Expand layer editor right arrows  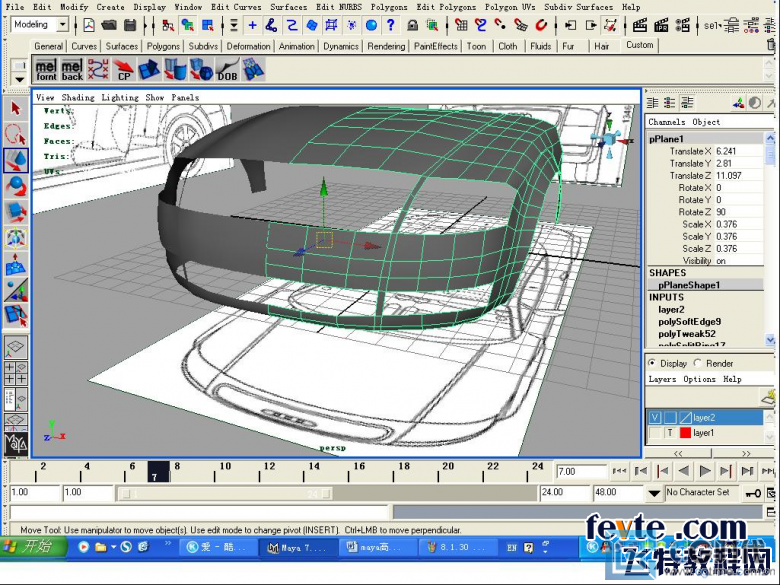[x=745, y=453]
